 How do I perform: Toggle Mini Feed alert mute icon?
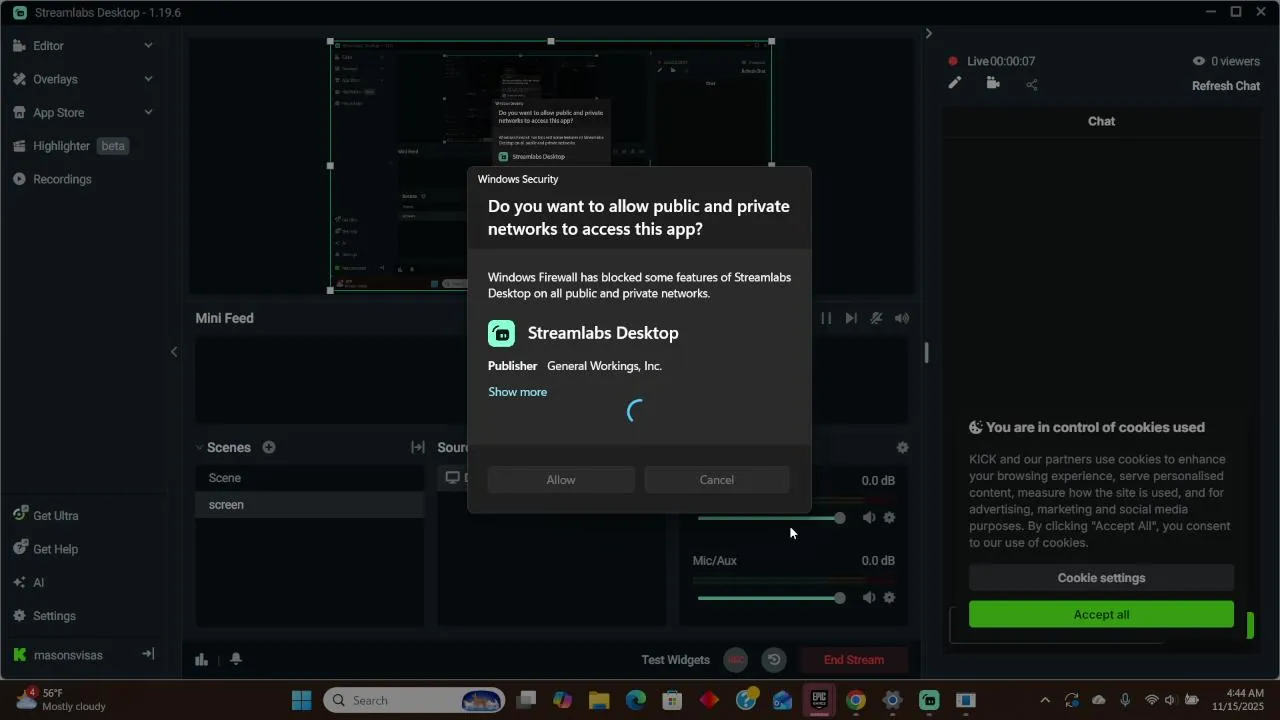[x=876, y=318]
